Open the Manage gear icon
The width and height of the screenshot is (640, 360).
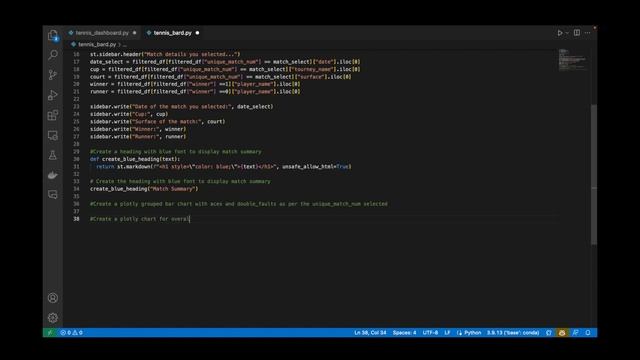coord(53,318)
